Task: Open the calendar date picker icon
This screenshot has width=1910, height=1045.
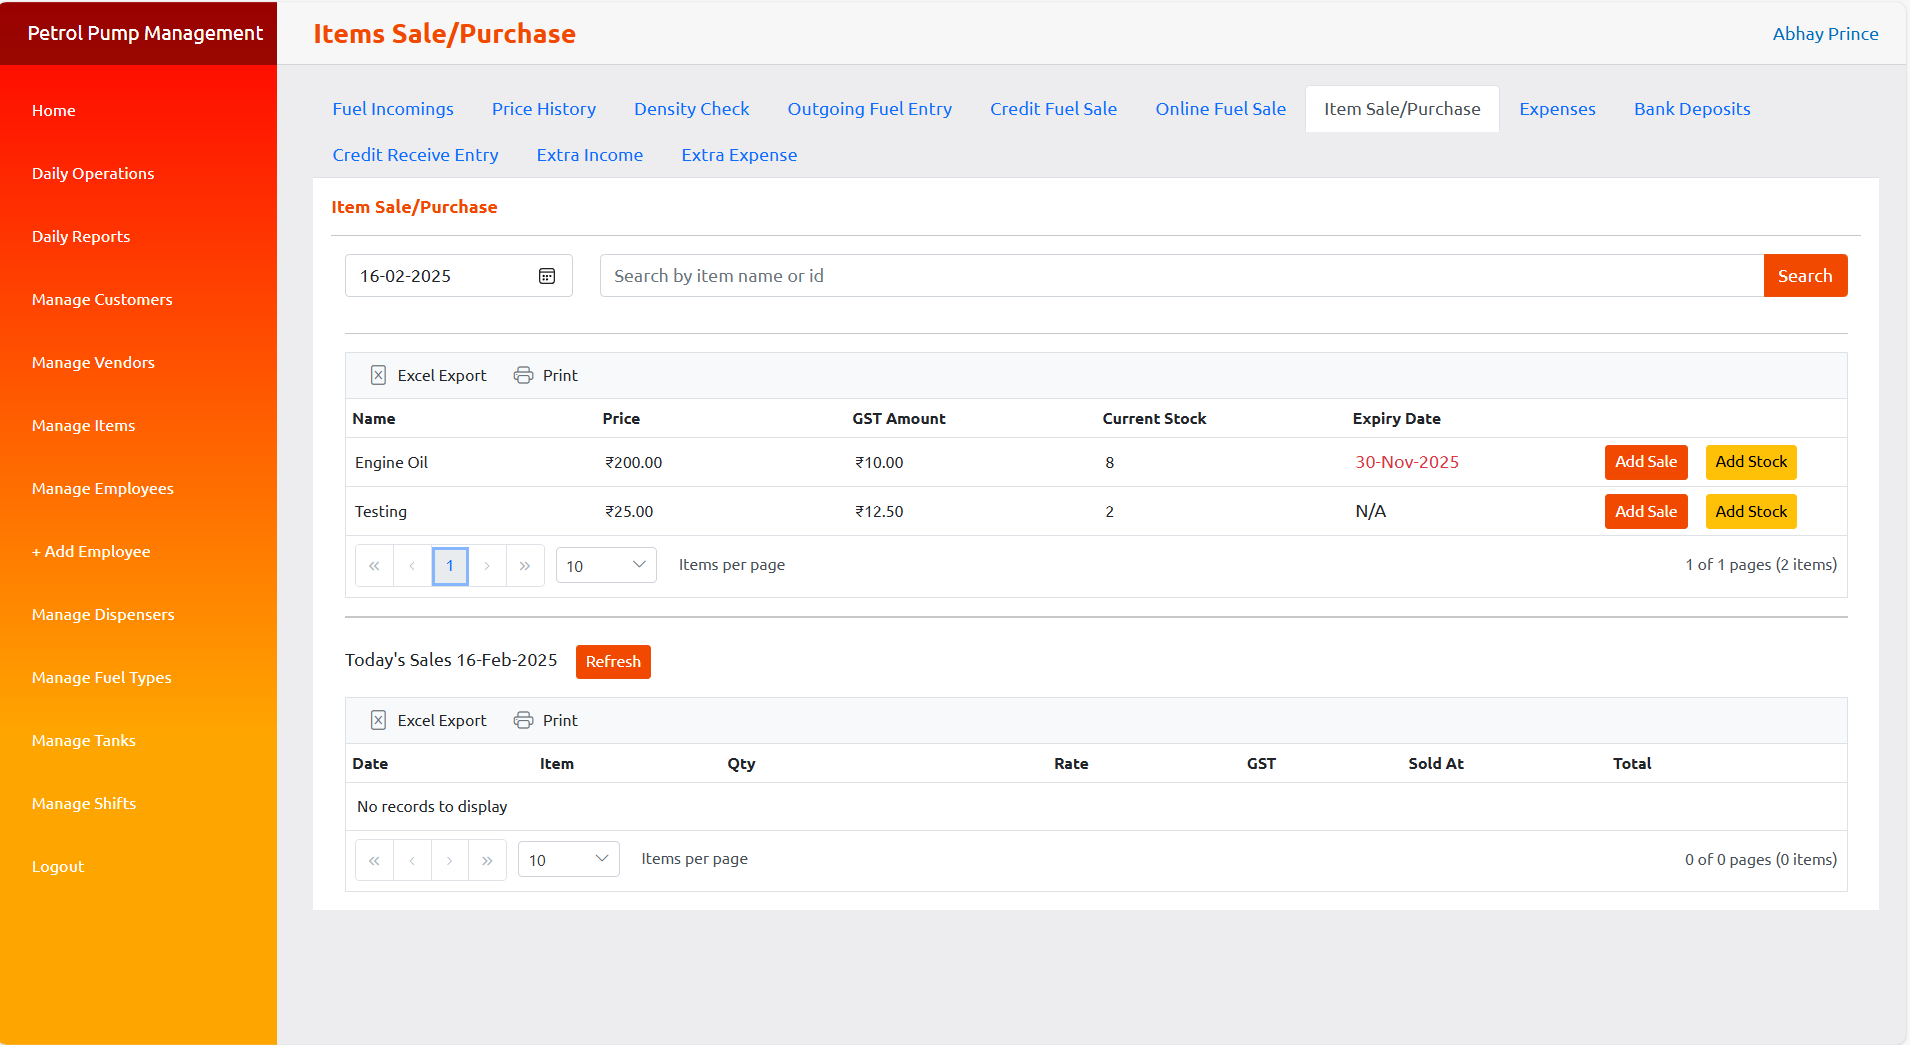Action: click(x=547, y=276)
